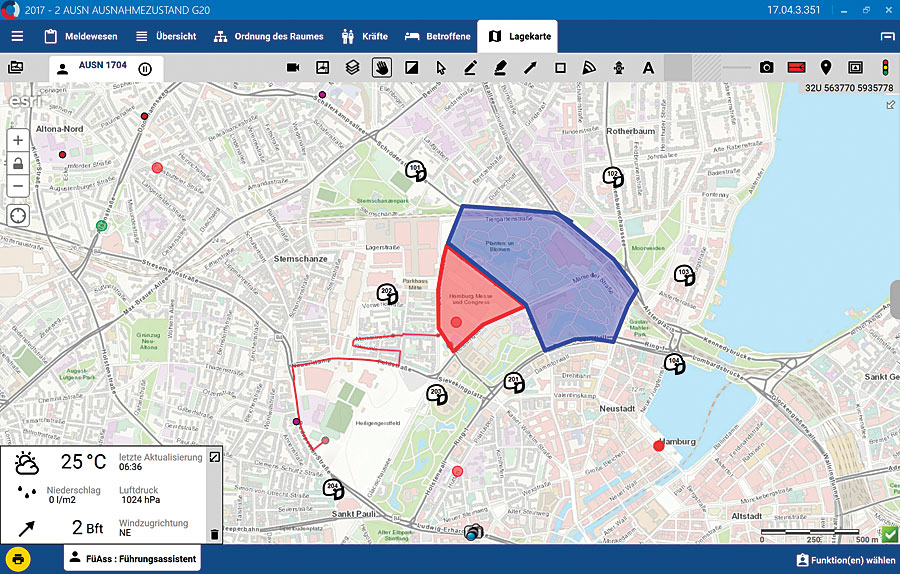Select the pointer selection tool
The height and width of the screenshot is (574, 900).
point(441,68)
